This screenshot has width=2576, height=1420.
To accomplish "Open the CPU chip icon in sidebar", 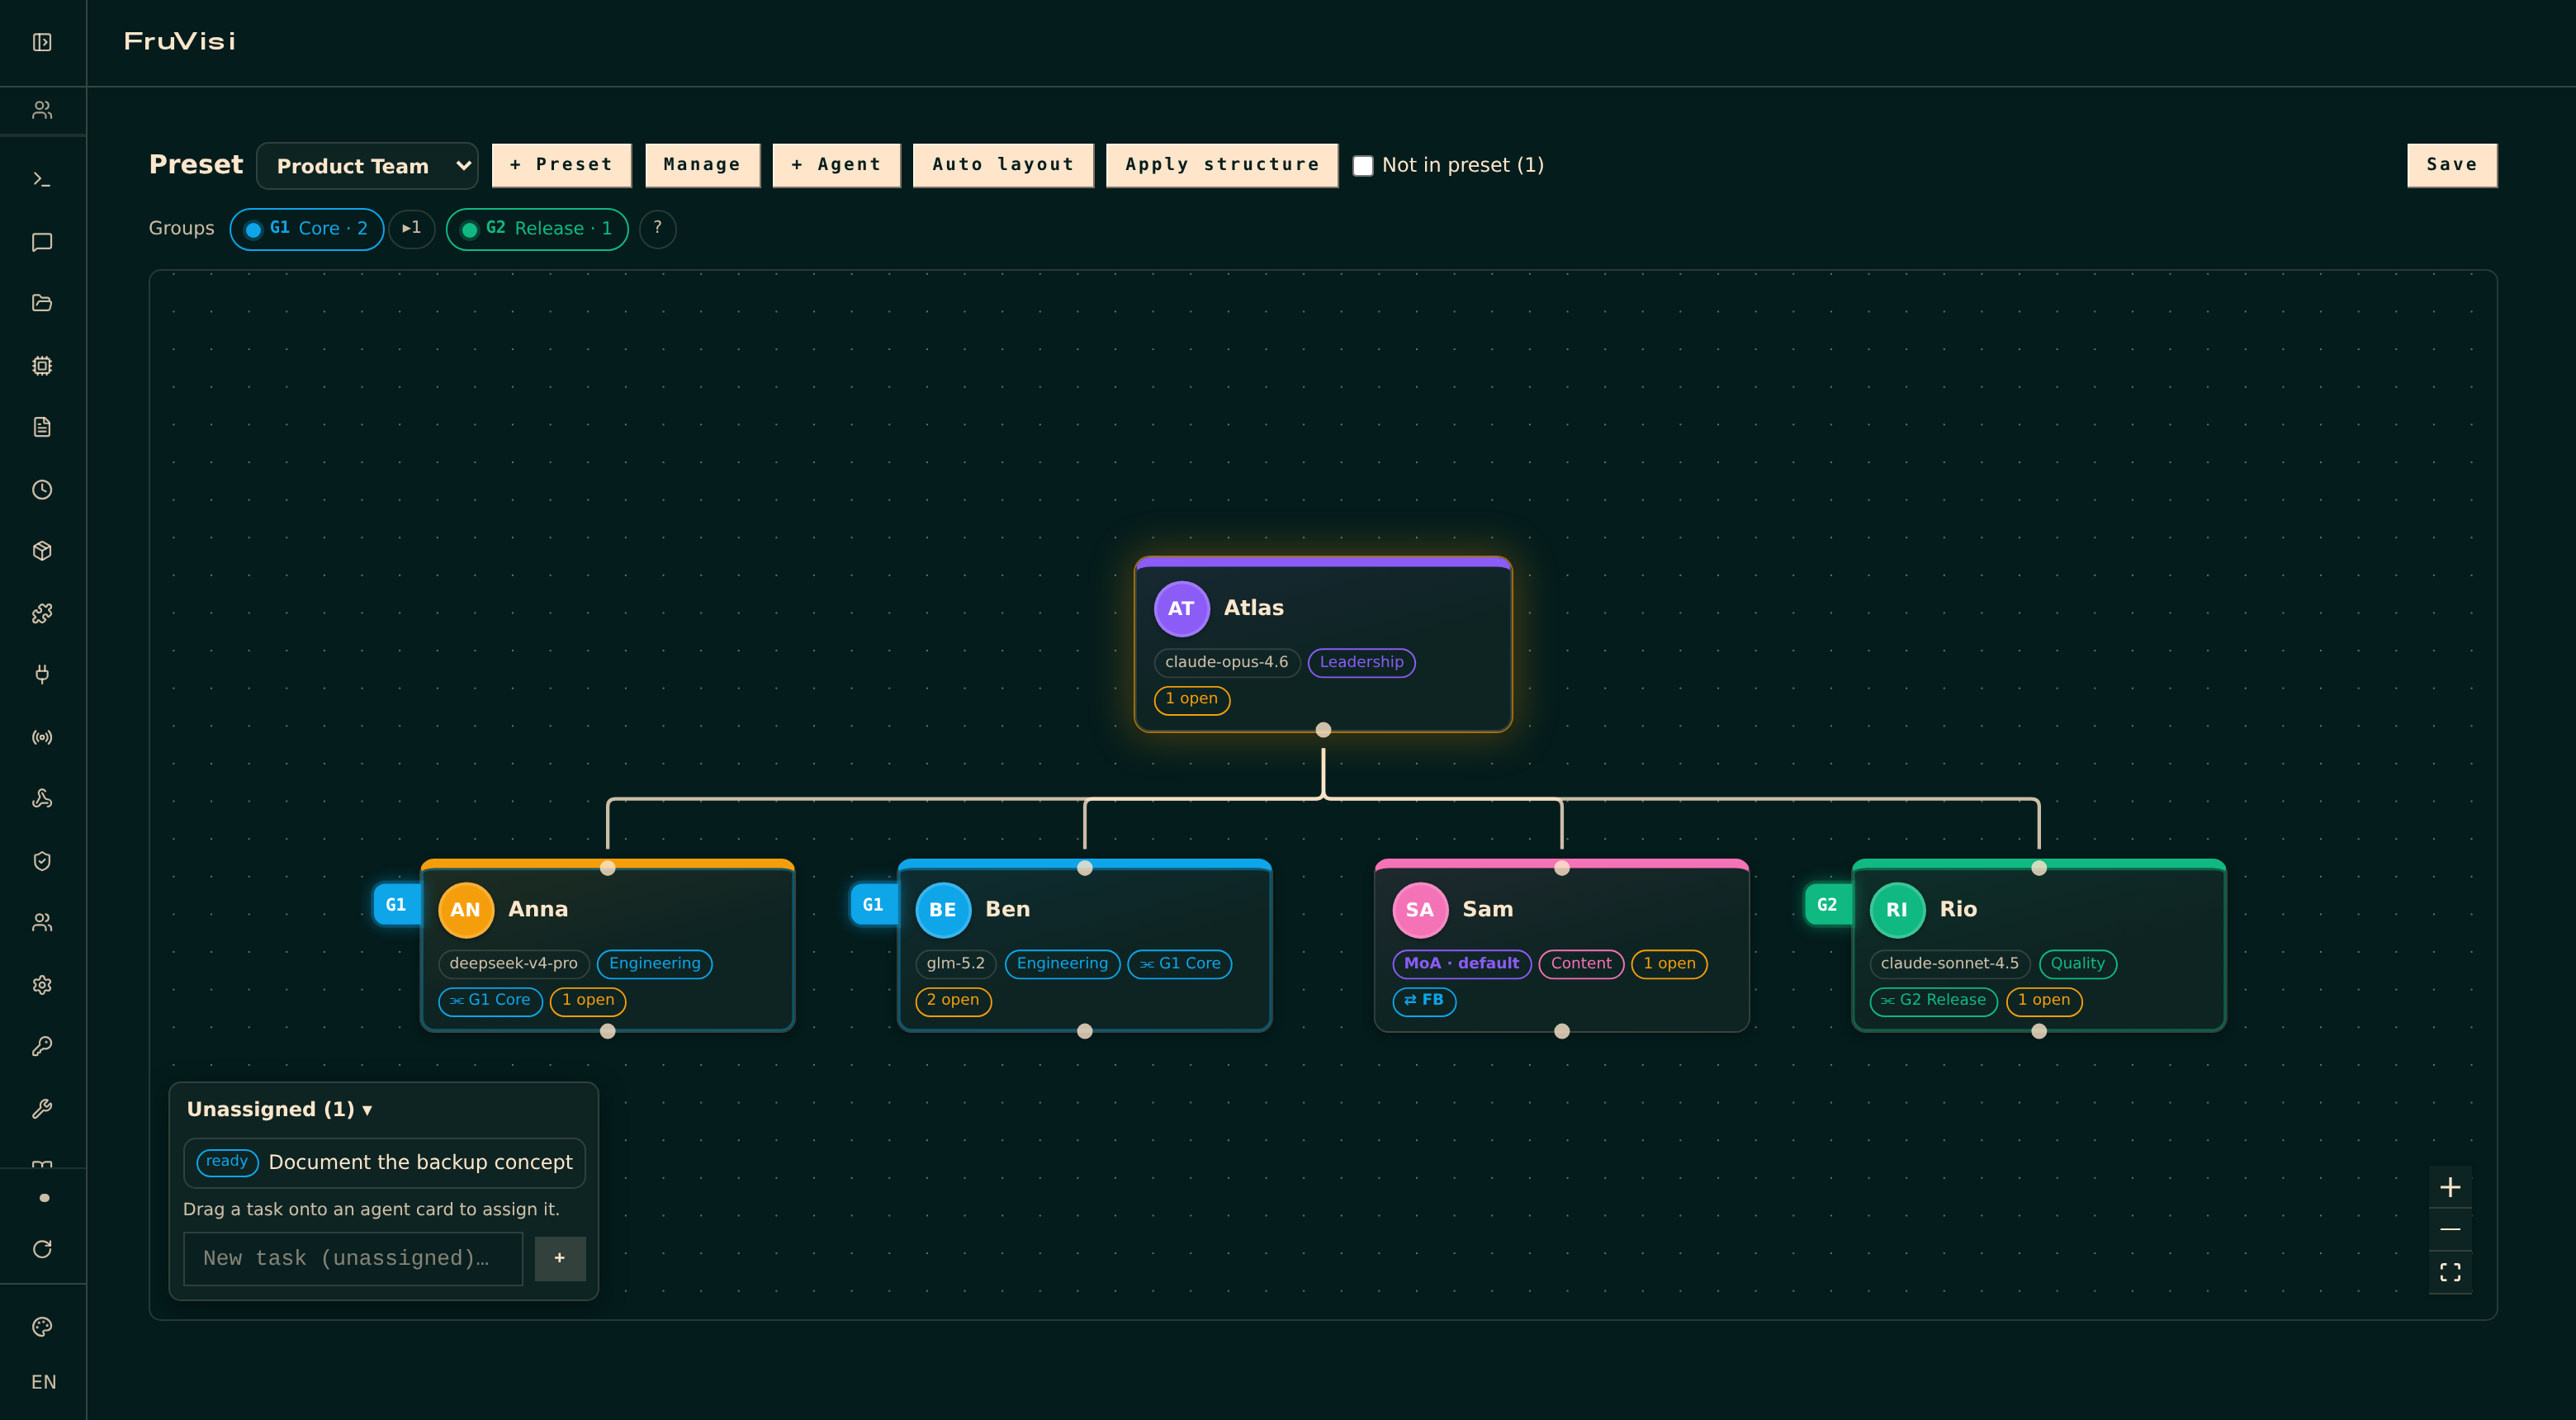I will (42, 366).
